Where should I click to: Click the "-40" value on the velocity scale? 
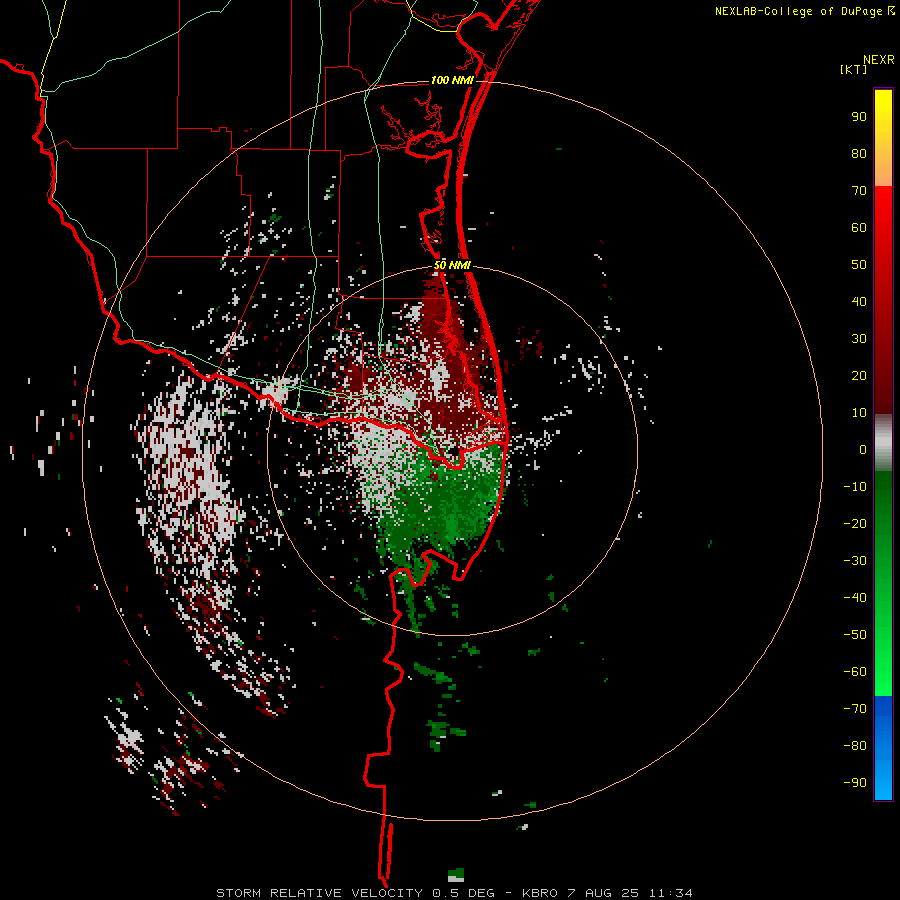[x=855, y=598]
